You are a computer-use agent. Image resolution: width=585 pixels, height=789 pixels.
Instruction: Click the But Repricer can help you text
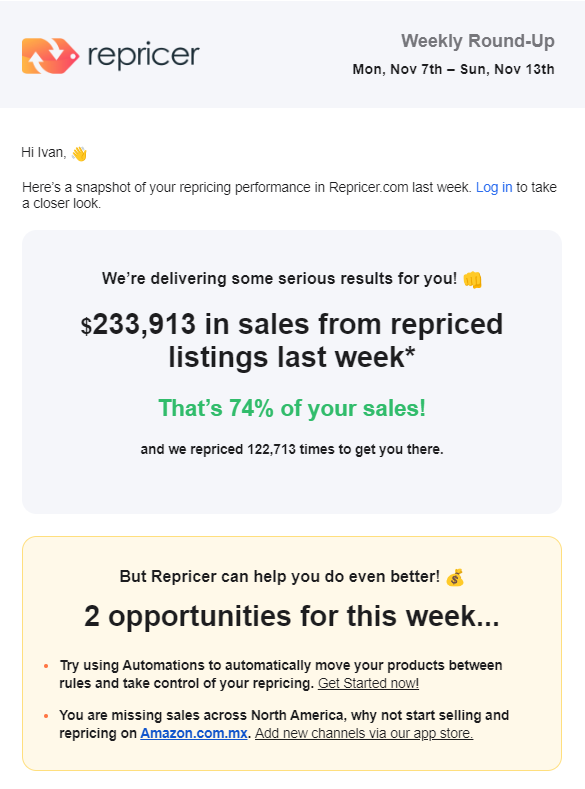pos(280,576)
